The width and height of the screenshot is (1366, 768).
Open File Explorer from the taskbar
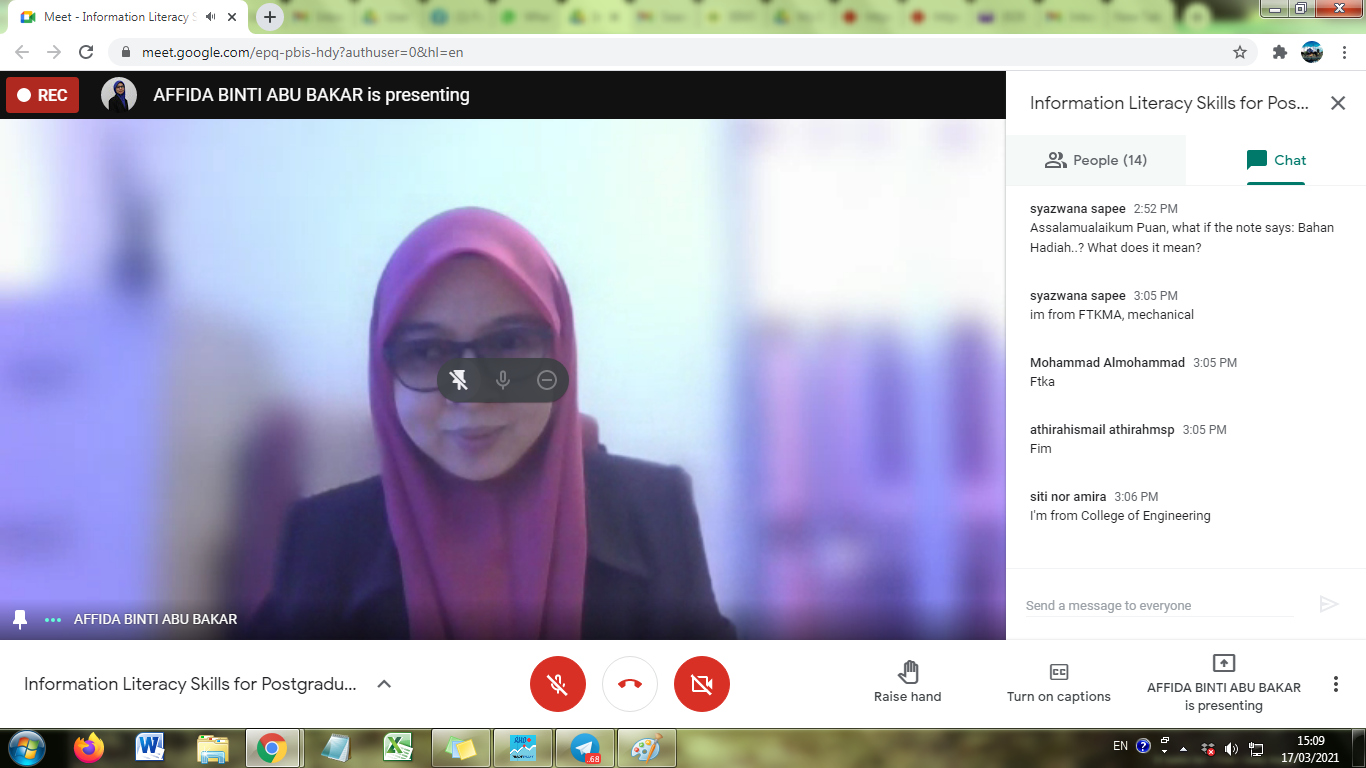click(x=213, y=747)
